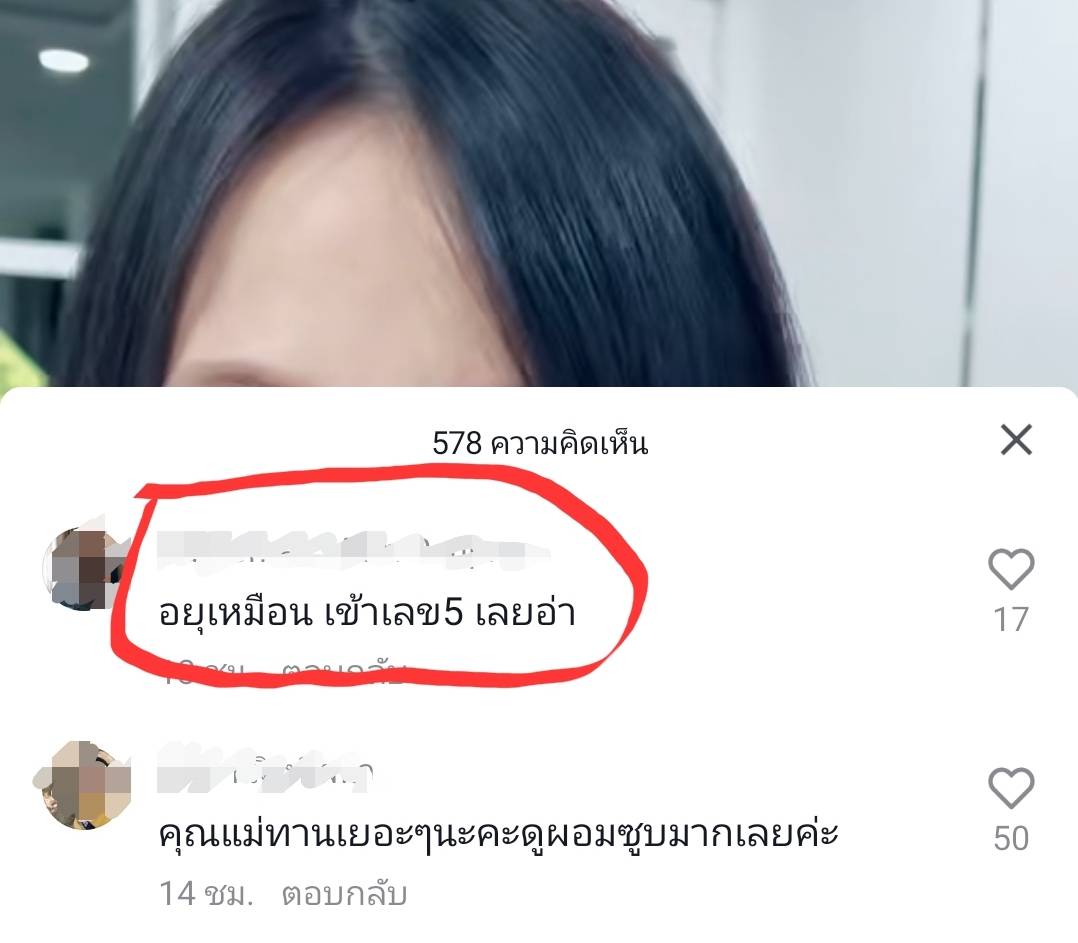Open the blurred username above the circled comment

coord(353,551)
